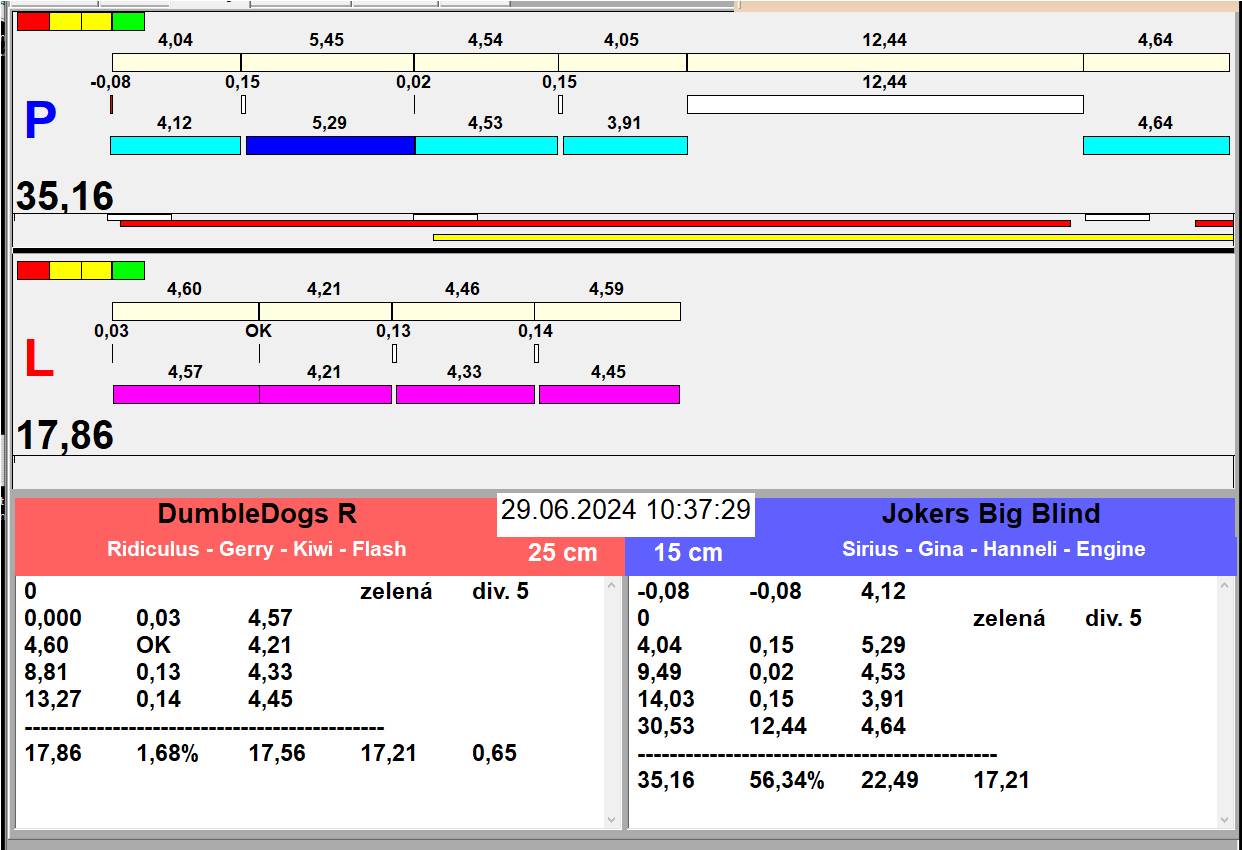Click the cream 4,60 segment in lane L
1242x850 pixels.
185,311
